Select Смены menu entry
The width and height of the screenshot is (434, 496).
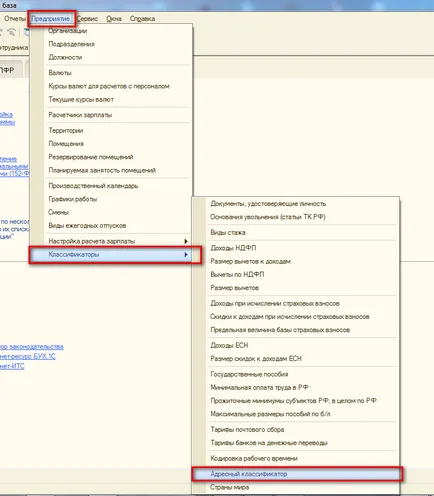58,212
